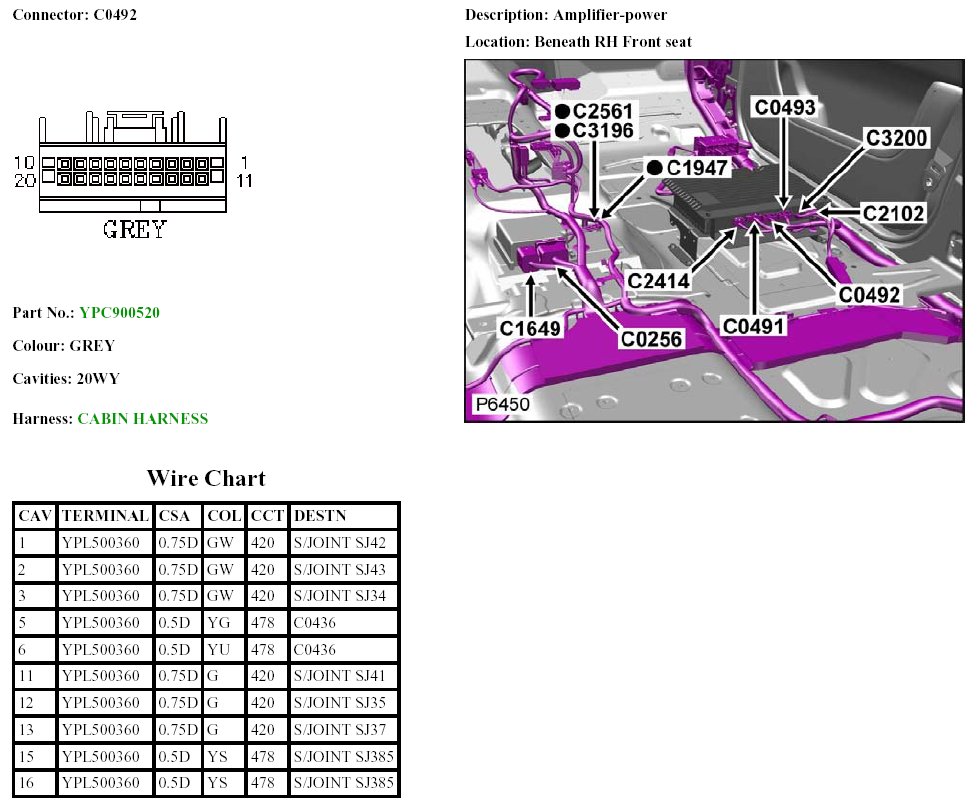Viewport: 978px width, 807px height.
Task: Click the C0492 callout in location image
Action: [869, 295]
